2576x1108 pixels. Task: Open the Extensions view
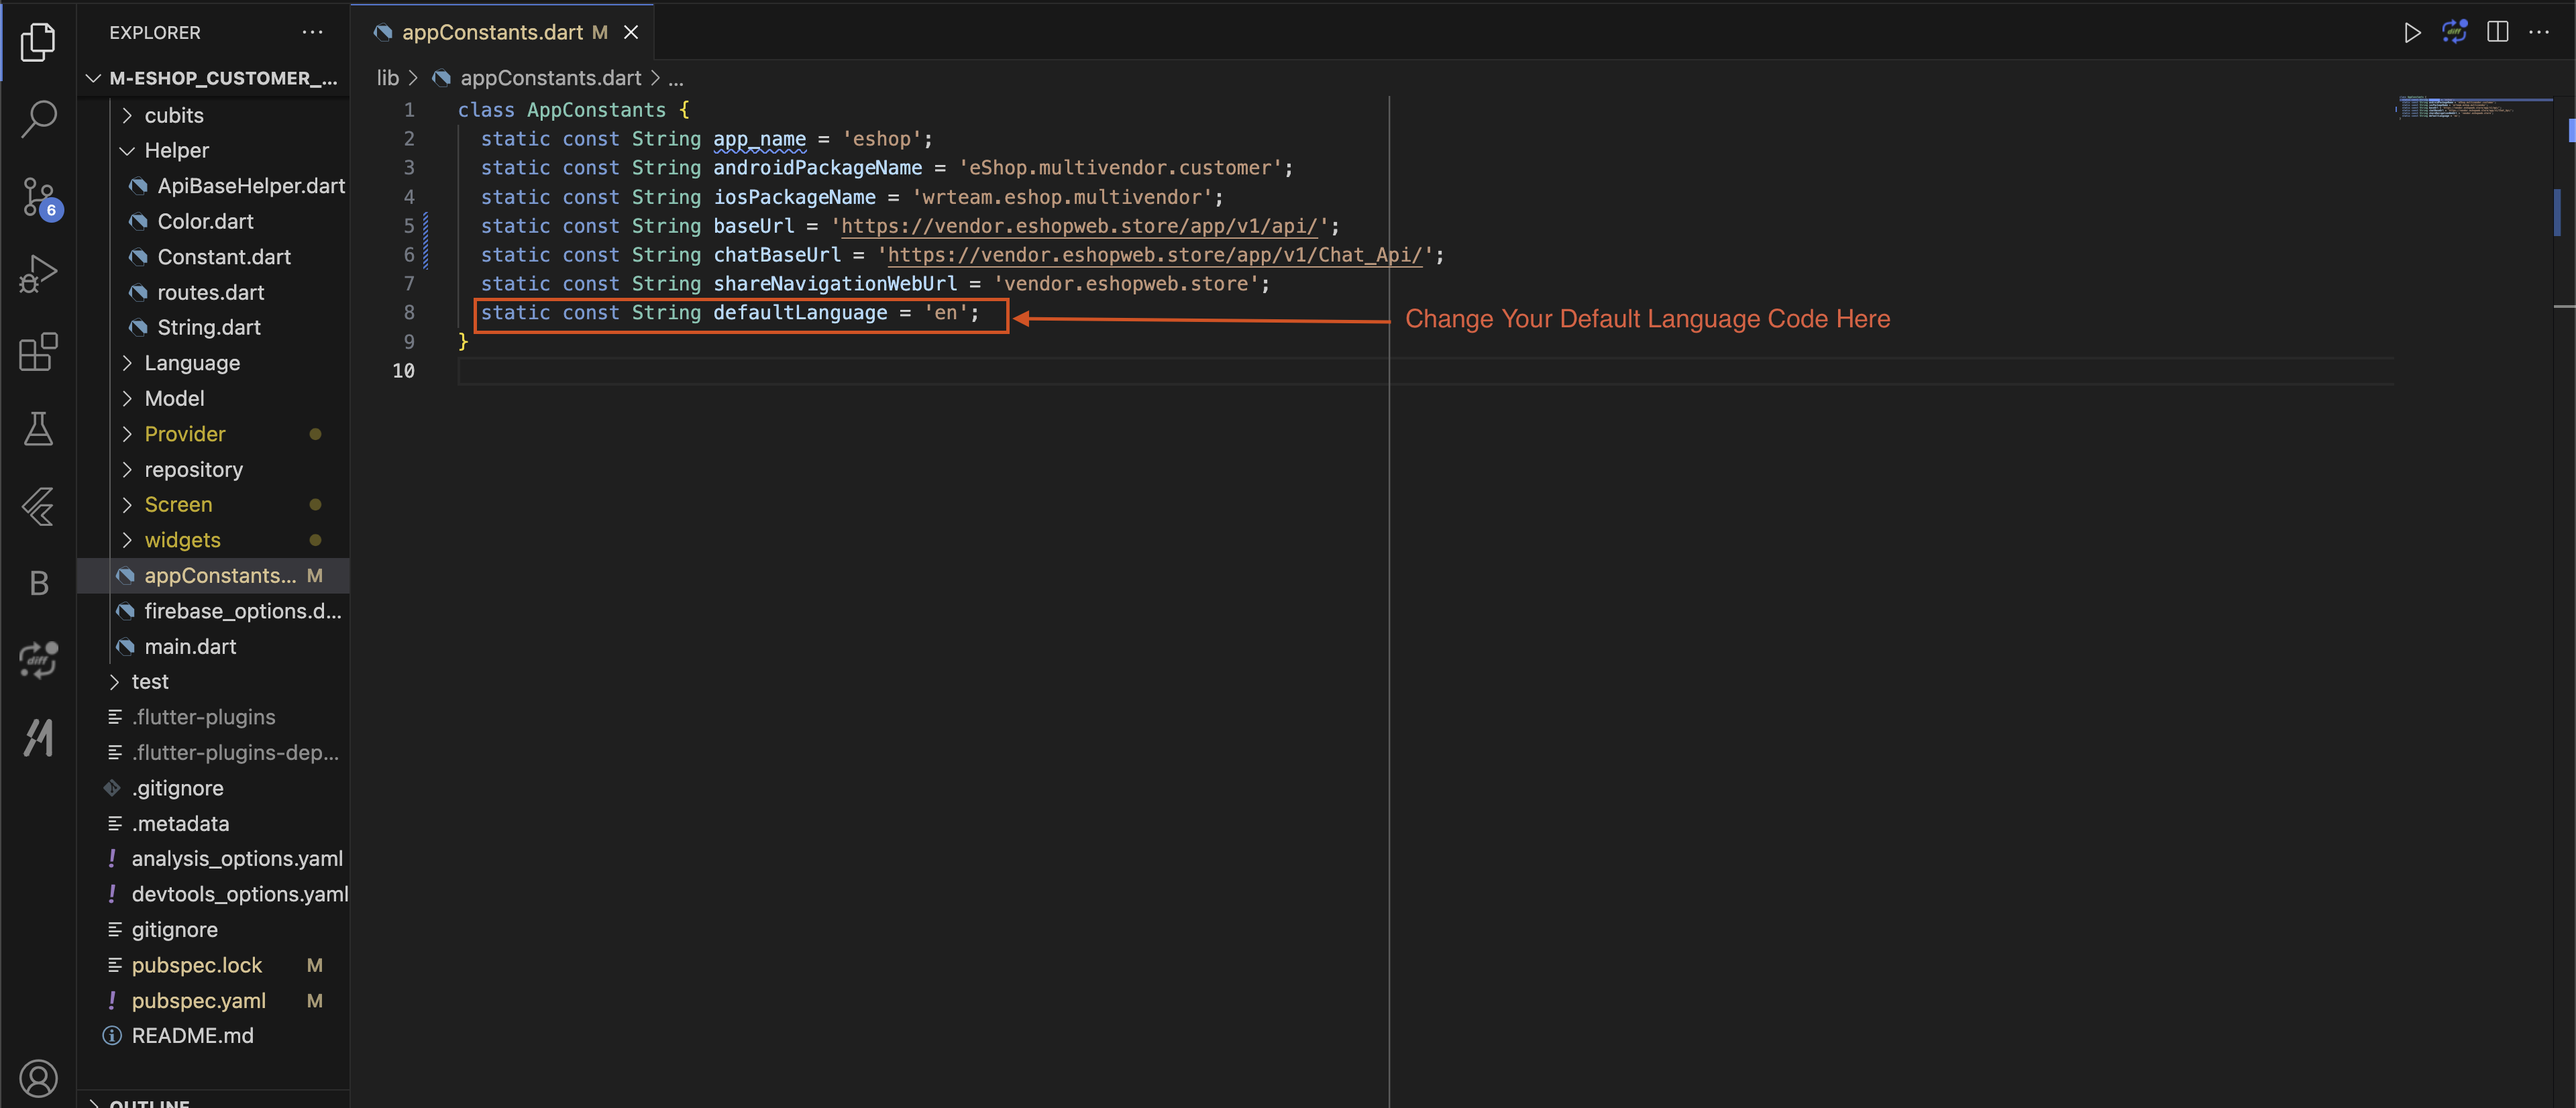pyautogui.click(x=38, y=351)
